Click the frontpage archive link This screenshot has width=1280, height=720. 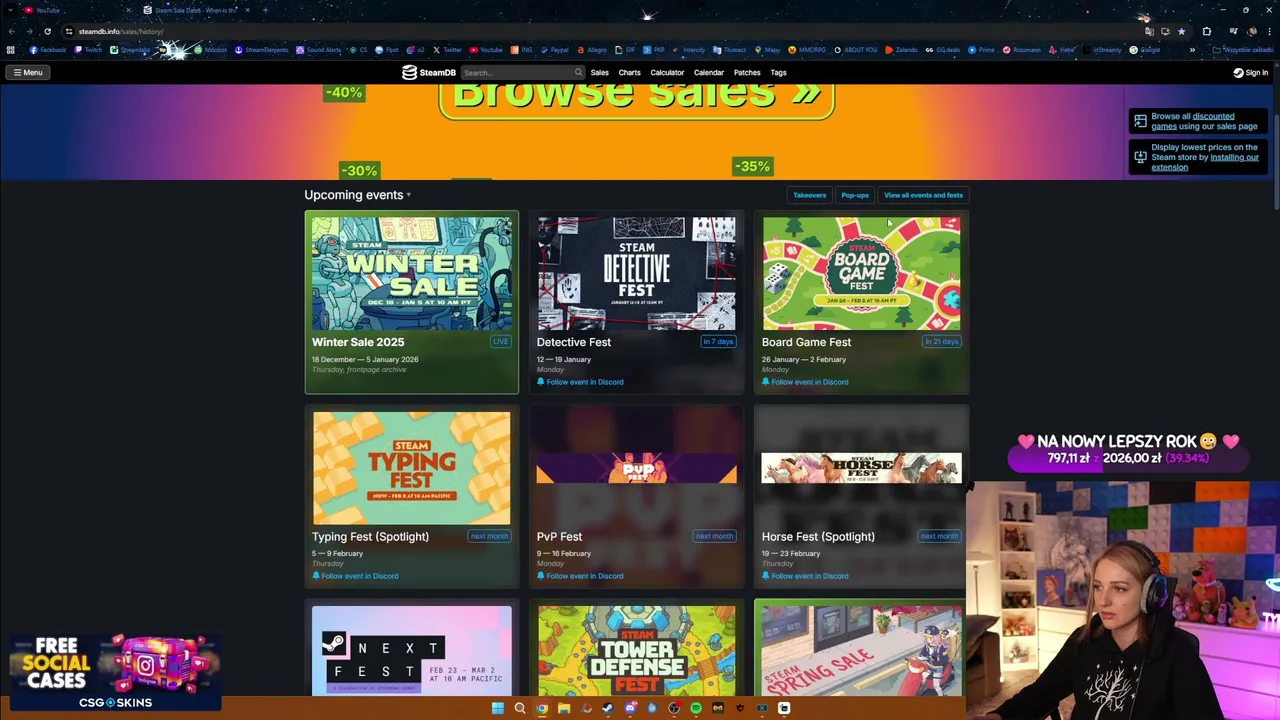pyautogui.click(x=378, y=370)
